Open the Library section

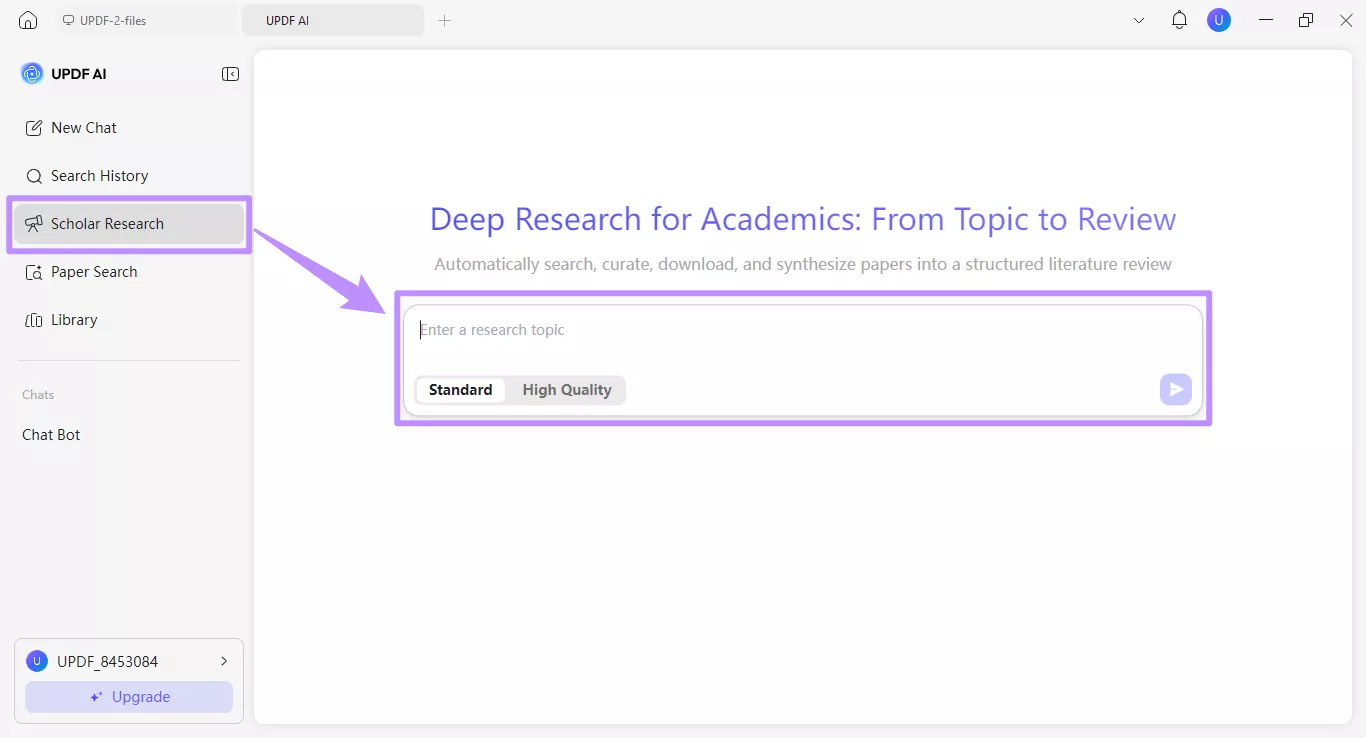tap(129, 320)
